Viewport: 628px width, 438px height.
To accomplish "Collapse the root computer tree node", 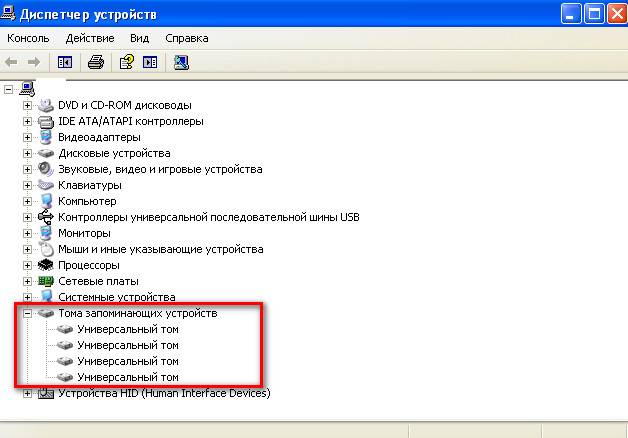I will (x=8, y=89).
